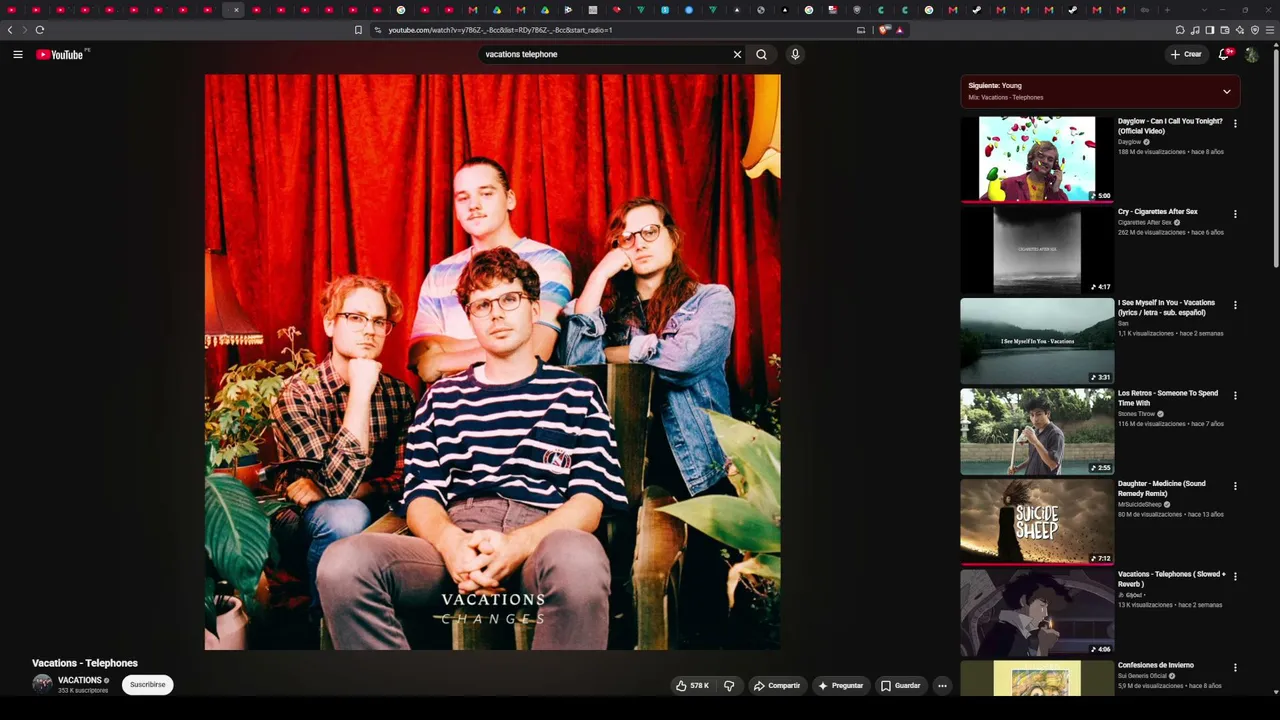Like the video (578 K)
Viewport: 1280px width, 720px height.
point(693,686)
